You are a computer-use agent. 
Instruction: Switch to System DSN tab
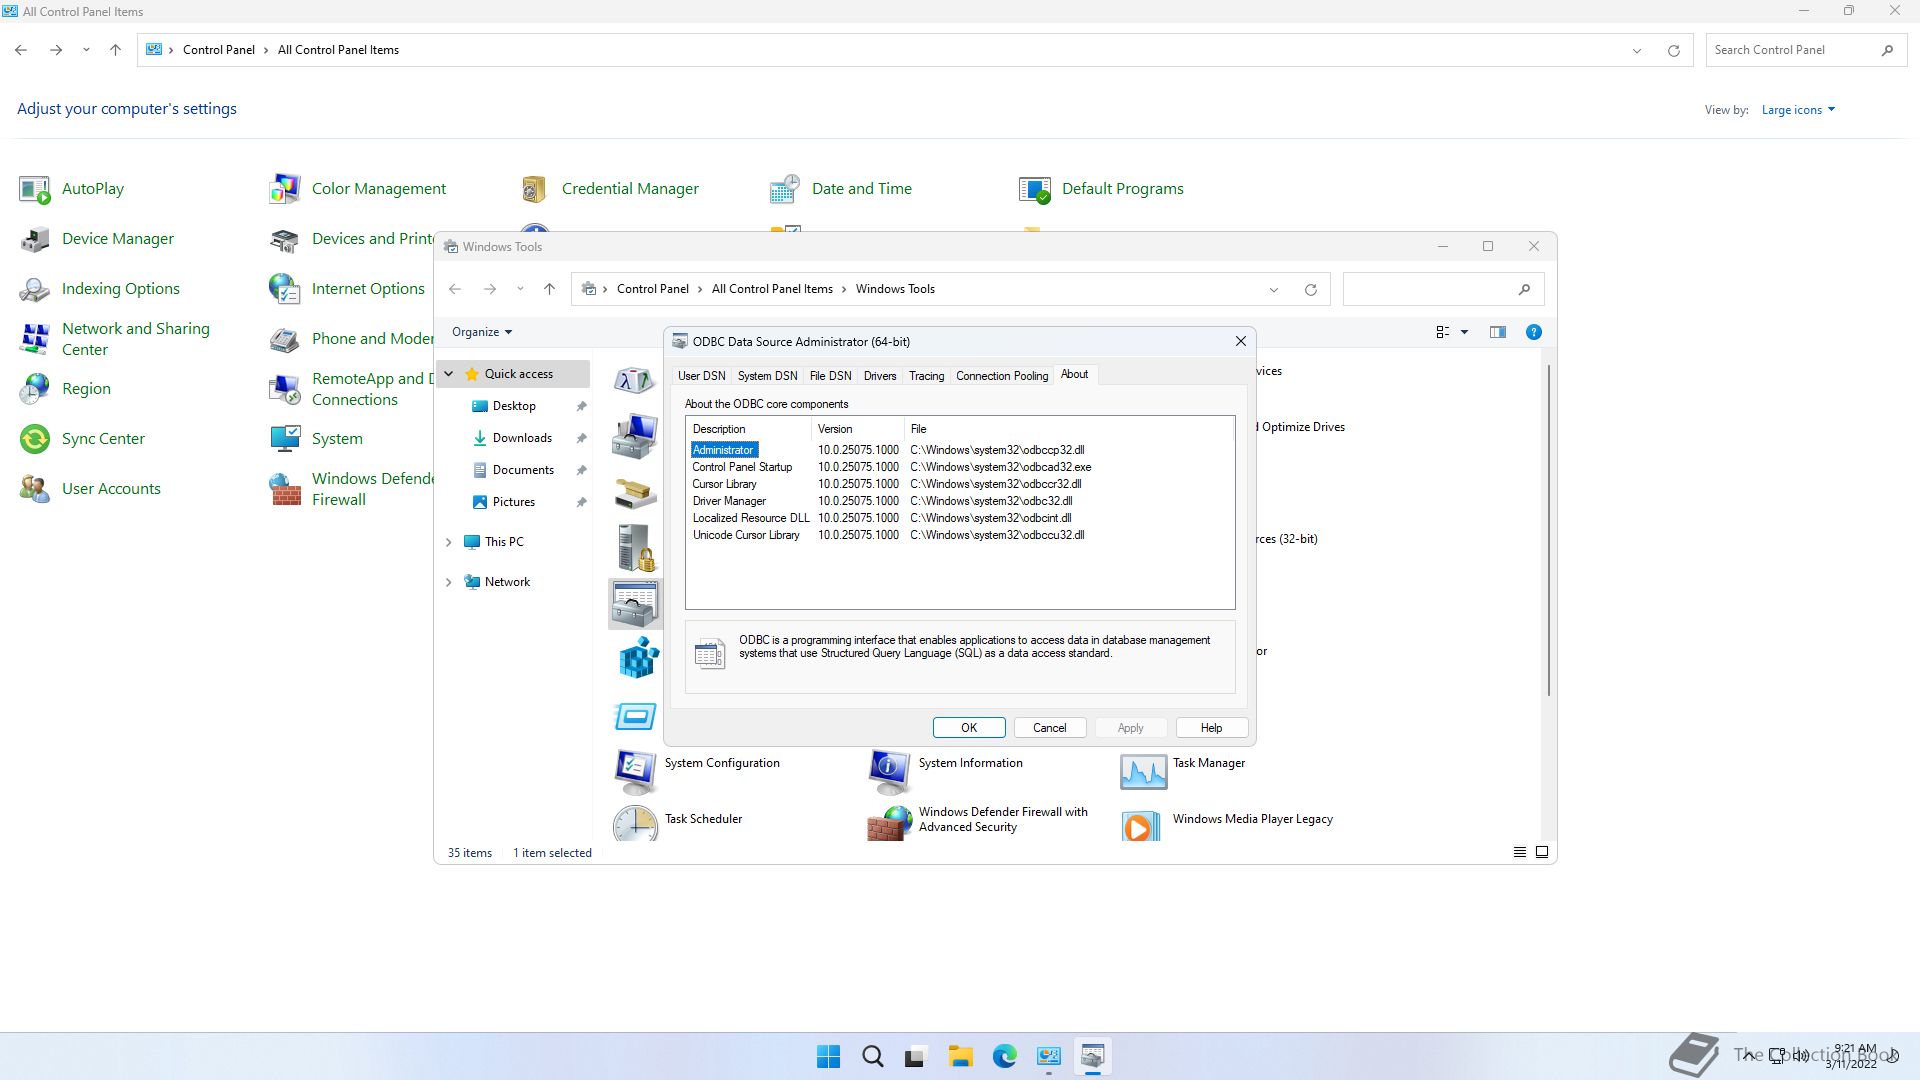[x=767, y=376]
